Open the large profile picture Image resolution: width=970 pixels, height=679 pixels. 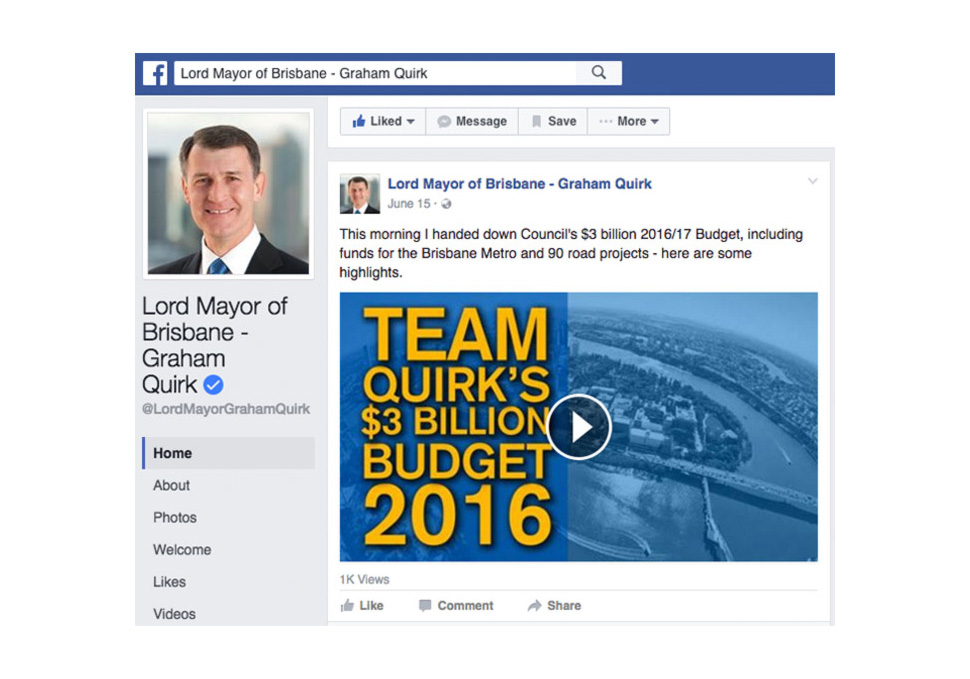tap(228, 194)
